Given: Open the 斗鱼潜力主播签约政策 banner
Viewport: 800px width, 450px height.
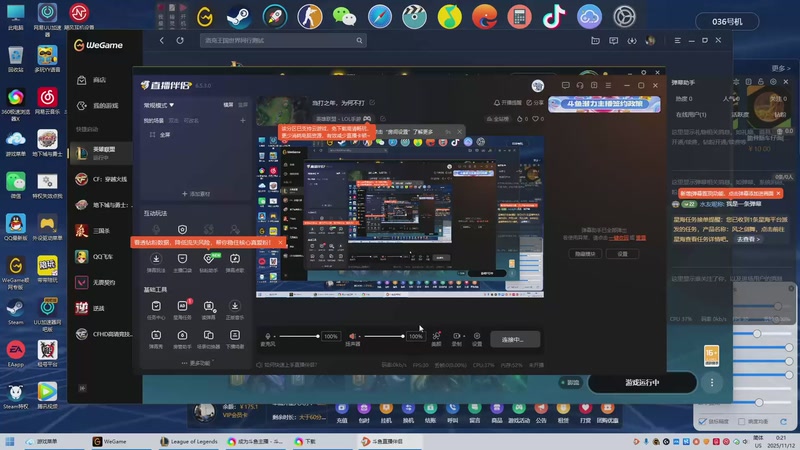Looking at the screenshot, I should [604, 104].
